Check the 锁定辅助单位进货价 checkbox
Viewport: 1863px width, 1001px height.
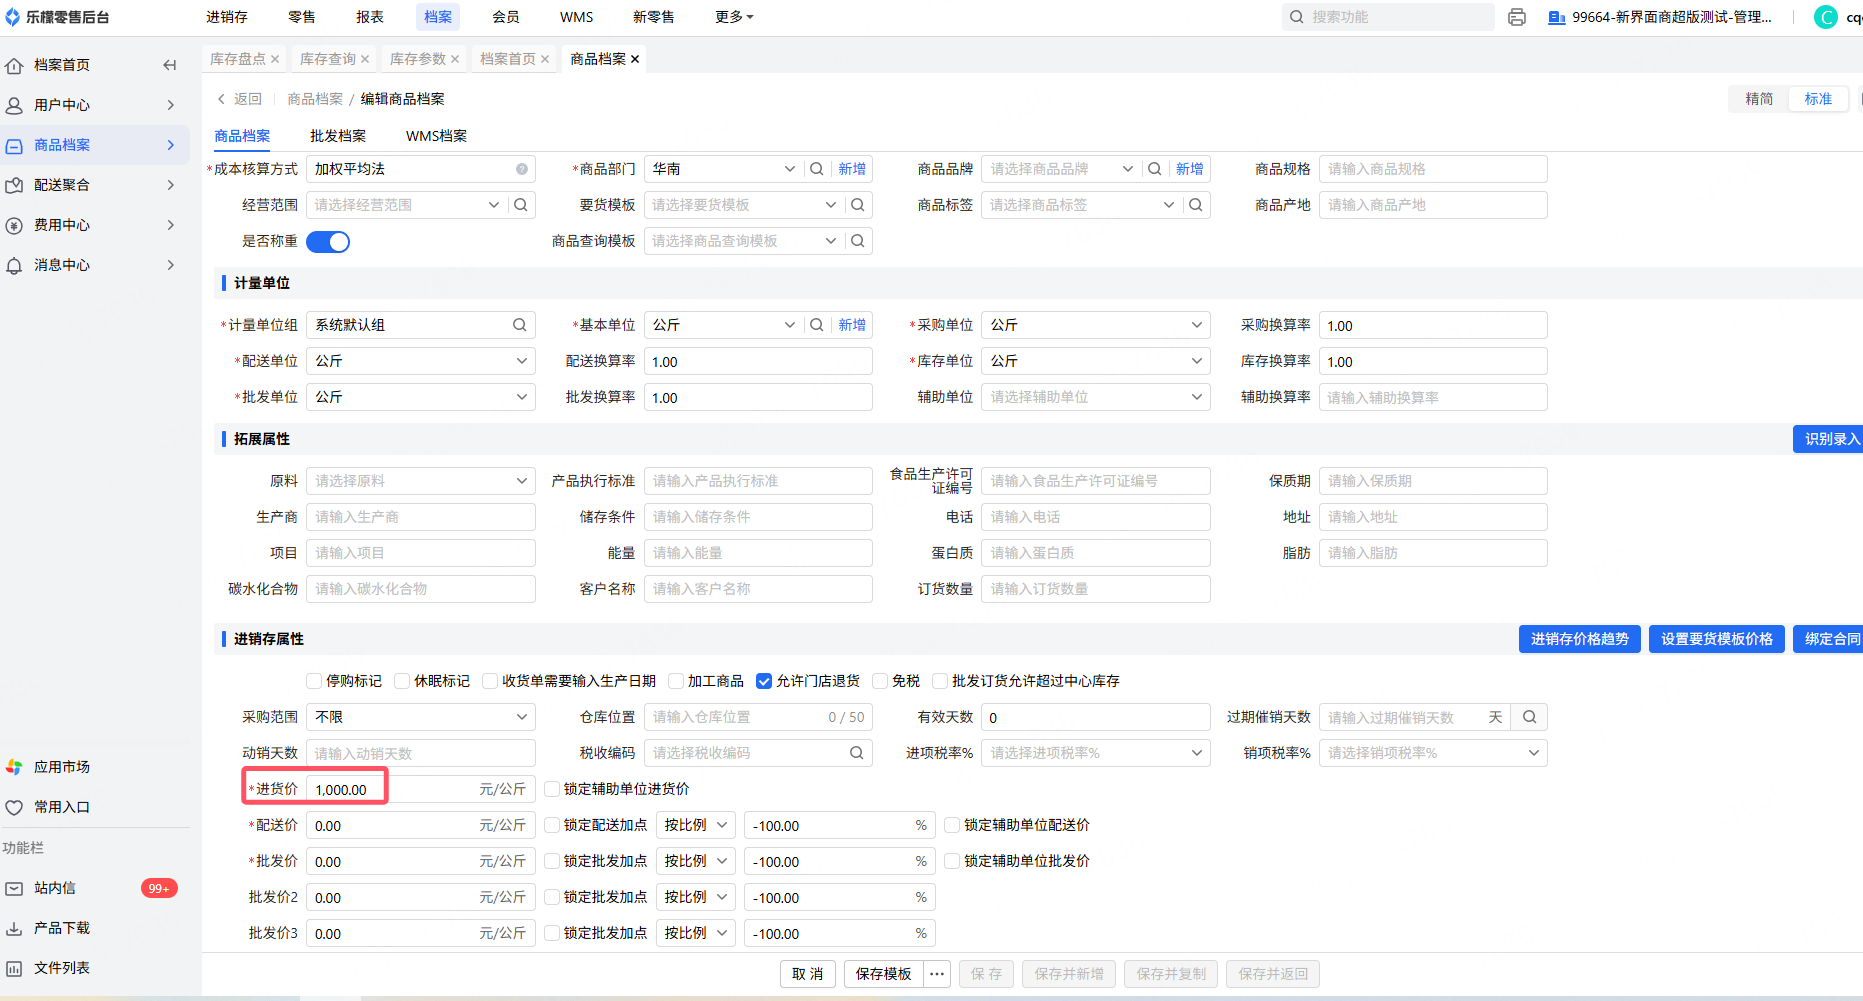click(552, 789)
